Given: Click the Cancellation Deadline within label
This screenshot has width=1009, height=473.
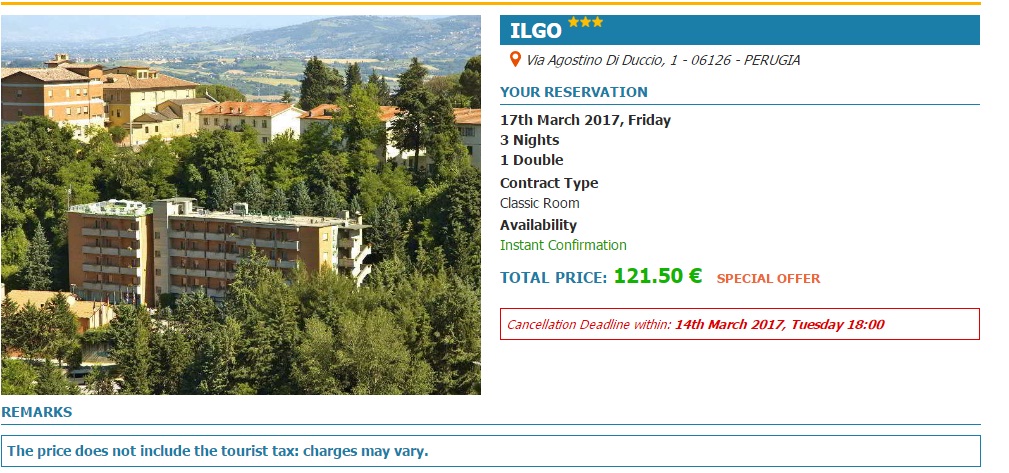Looking at the screenshot, I should pyautogui.click(x=589, y=324).
